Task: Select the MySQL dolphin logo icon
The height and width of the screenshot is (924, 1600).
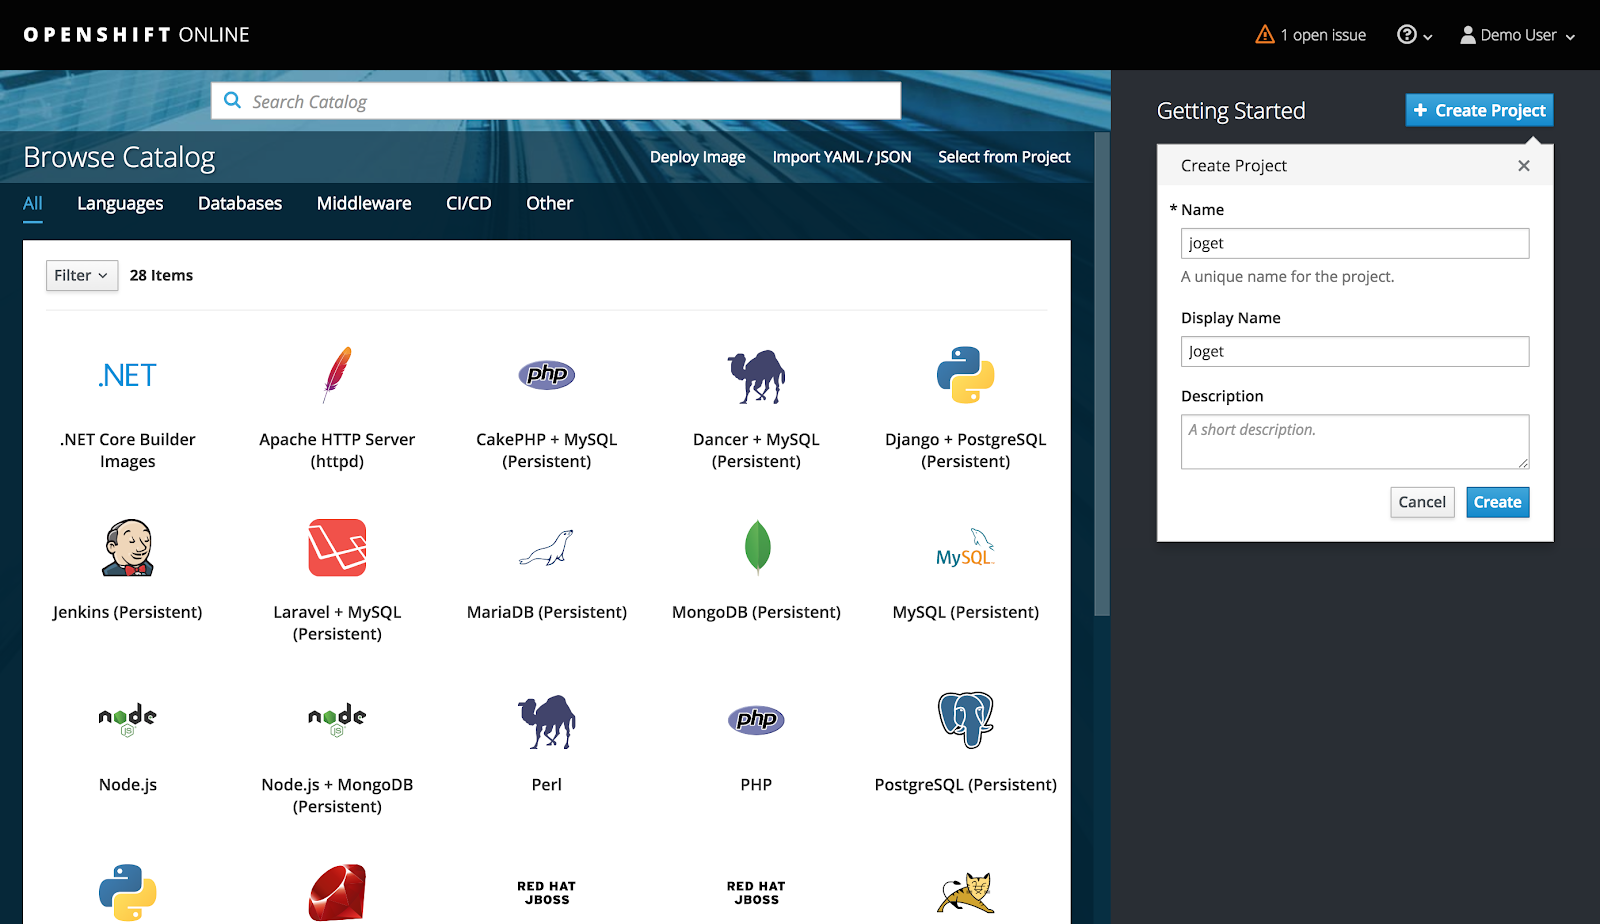Action: [966, 548]
